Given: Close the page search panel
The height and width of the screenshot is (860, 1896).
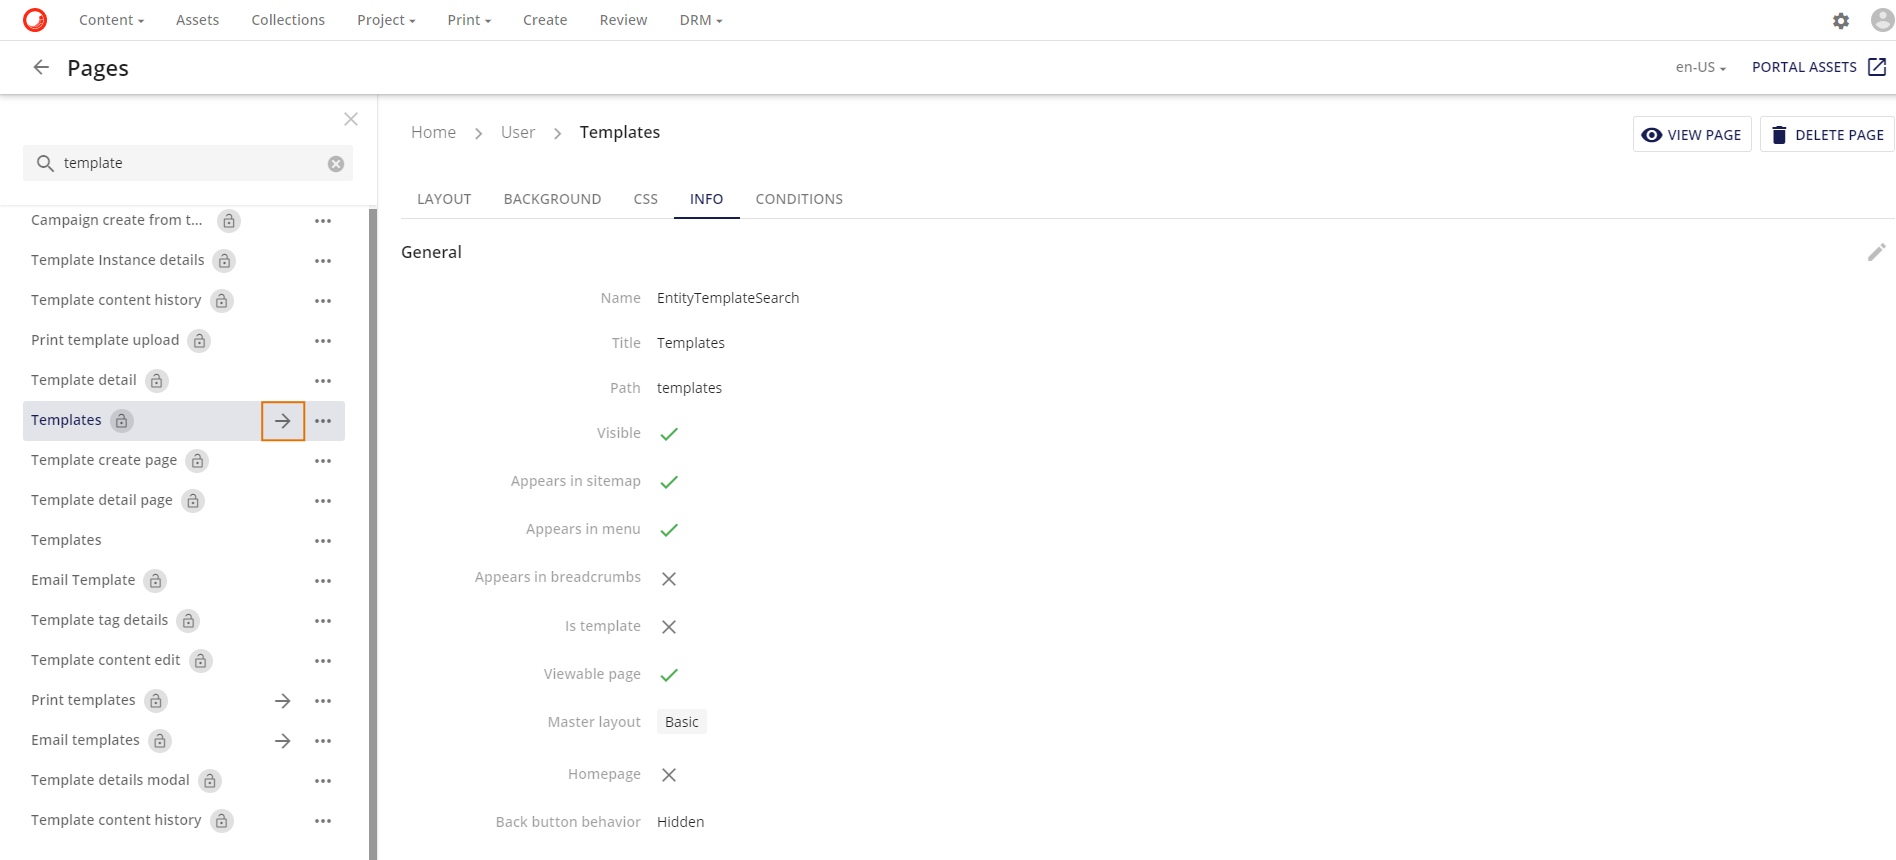Looking at the screenshot, I should point(351,119).
